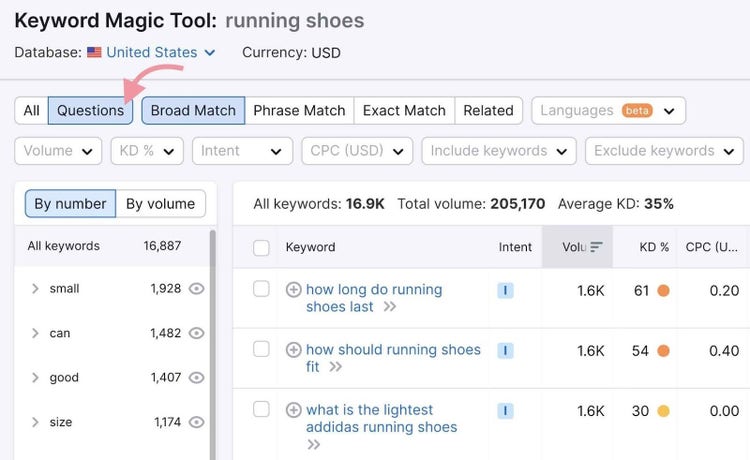
Task: Expand the 'small' keyword group
Action: point(35,288)
